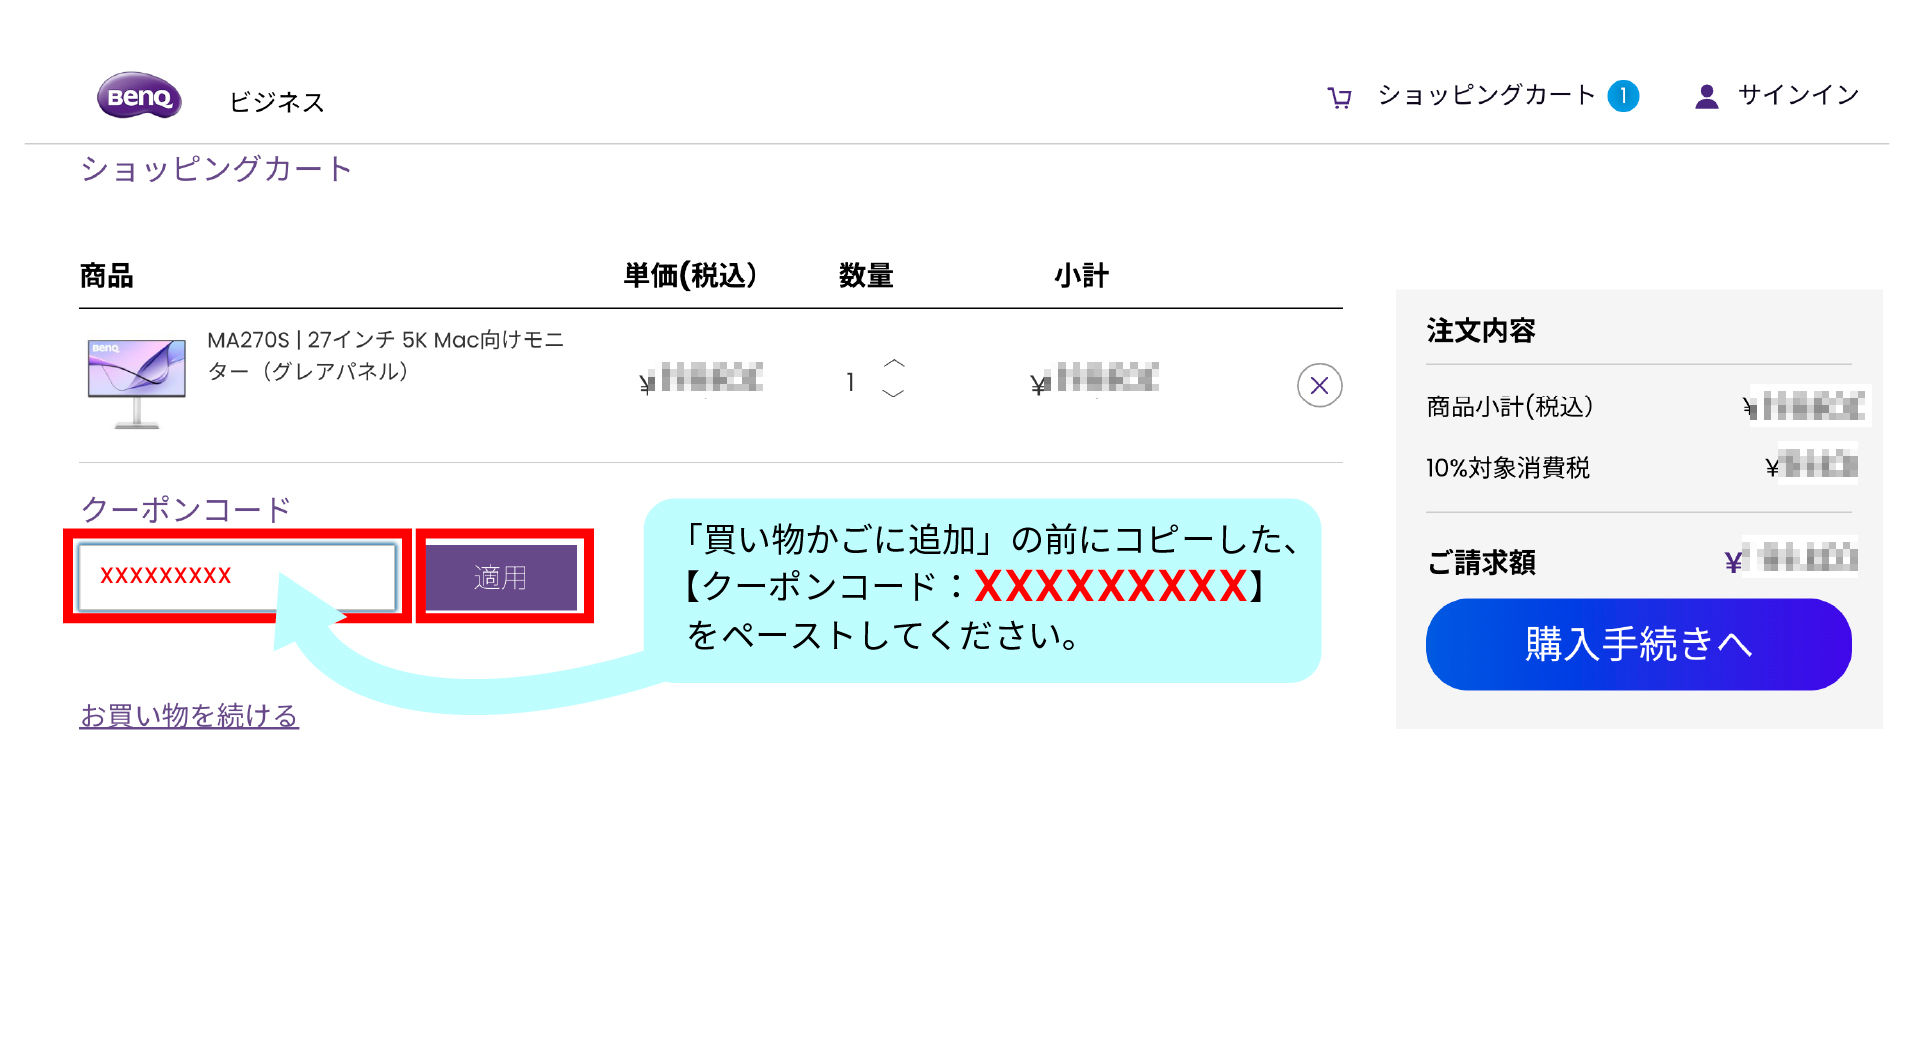Follow the お買い物を続ける link
1920x1061 pixels.
(189, 715)
